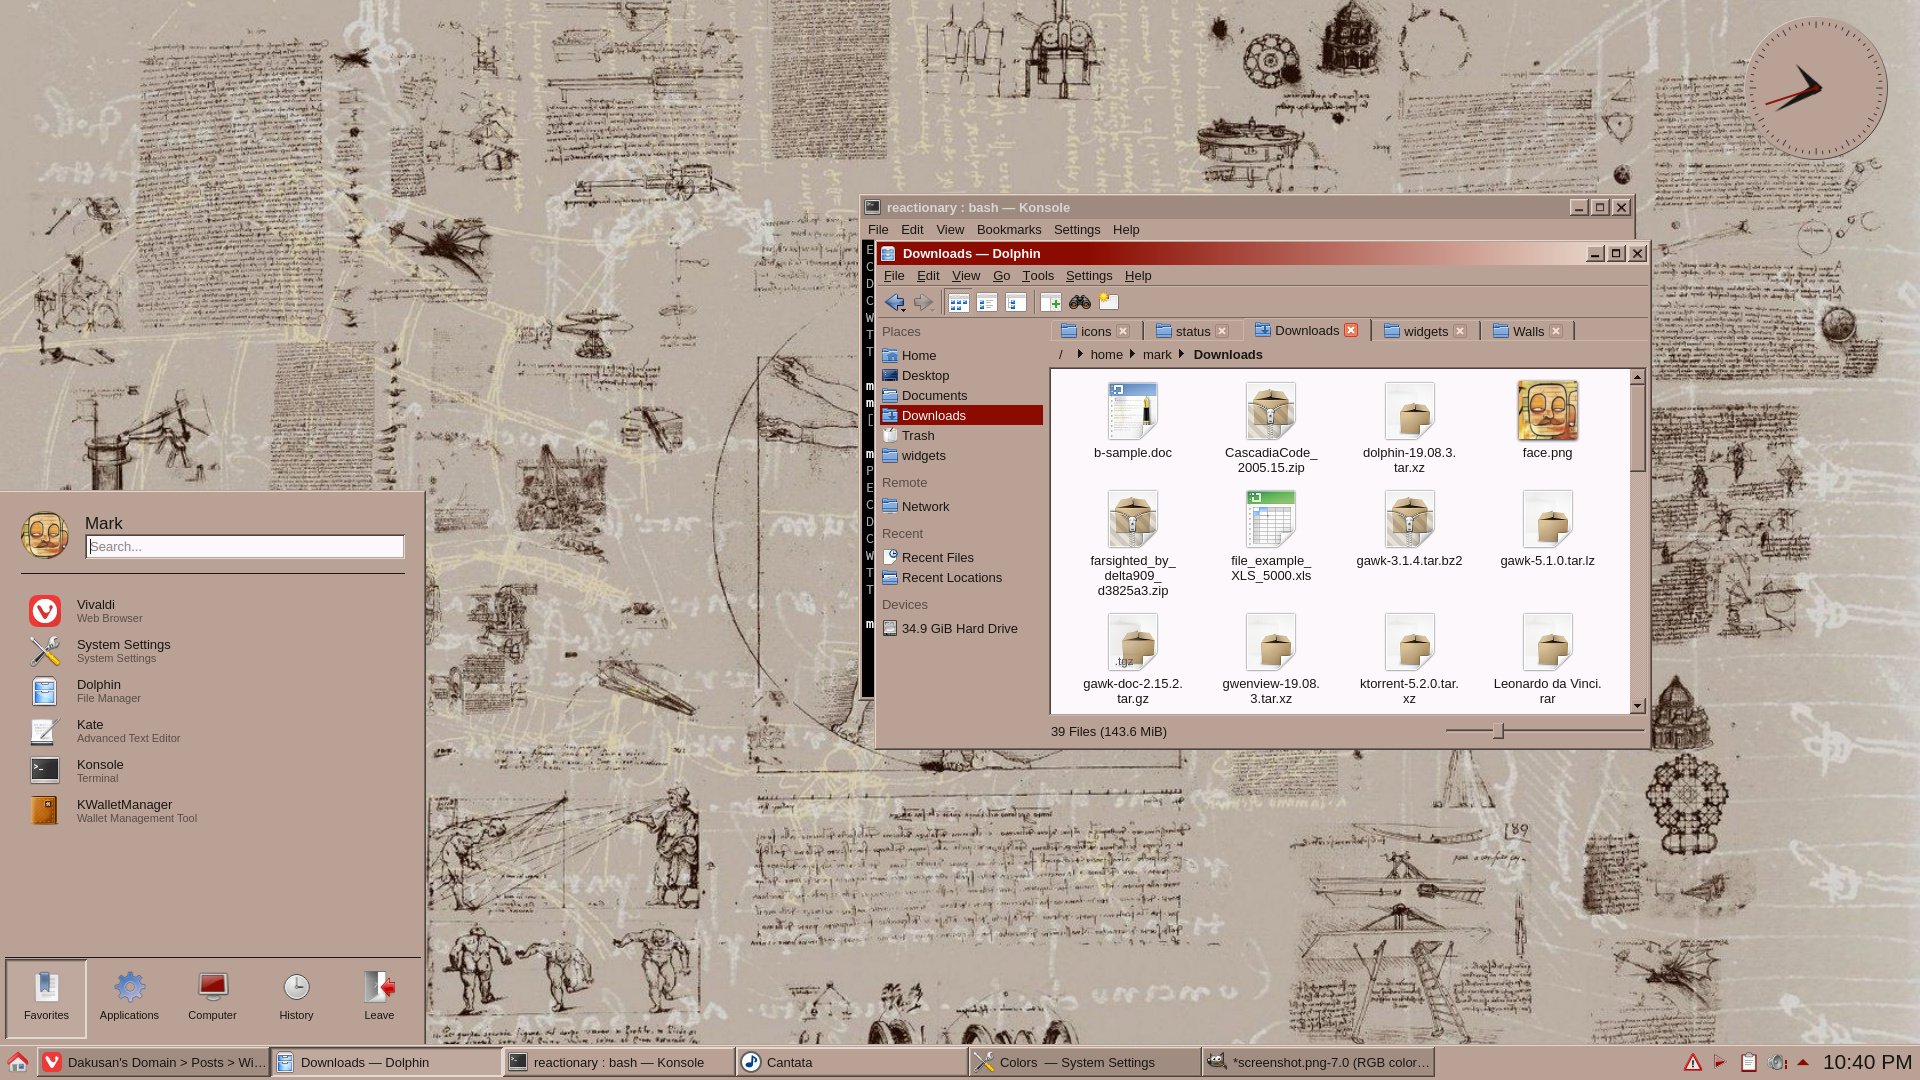The height and width of the screenshot is (1080, 1920).
Task: Launch Konsole from launcher favorites
Action: pyautogui.click(x=215, y=771)
